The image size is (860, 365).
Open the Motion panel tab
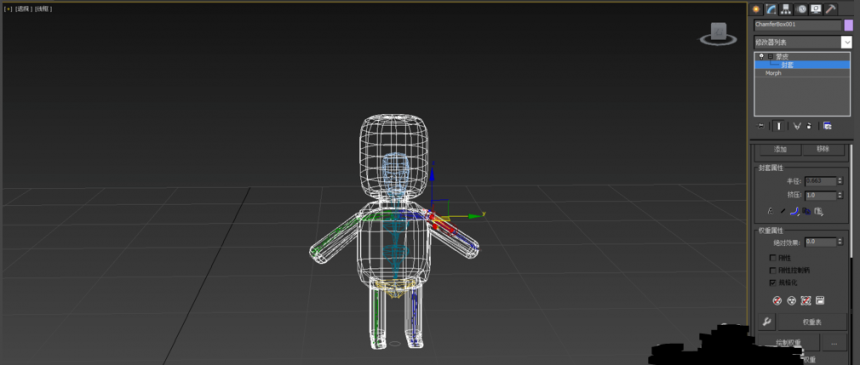(801, 9)
